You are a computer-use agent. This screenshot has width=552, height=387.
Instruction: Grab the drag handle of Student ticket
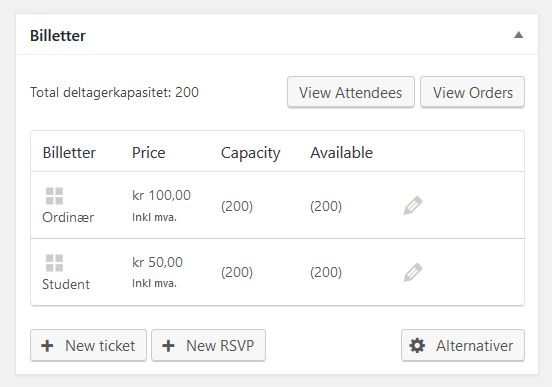click(55, 263)
